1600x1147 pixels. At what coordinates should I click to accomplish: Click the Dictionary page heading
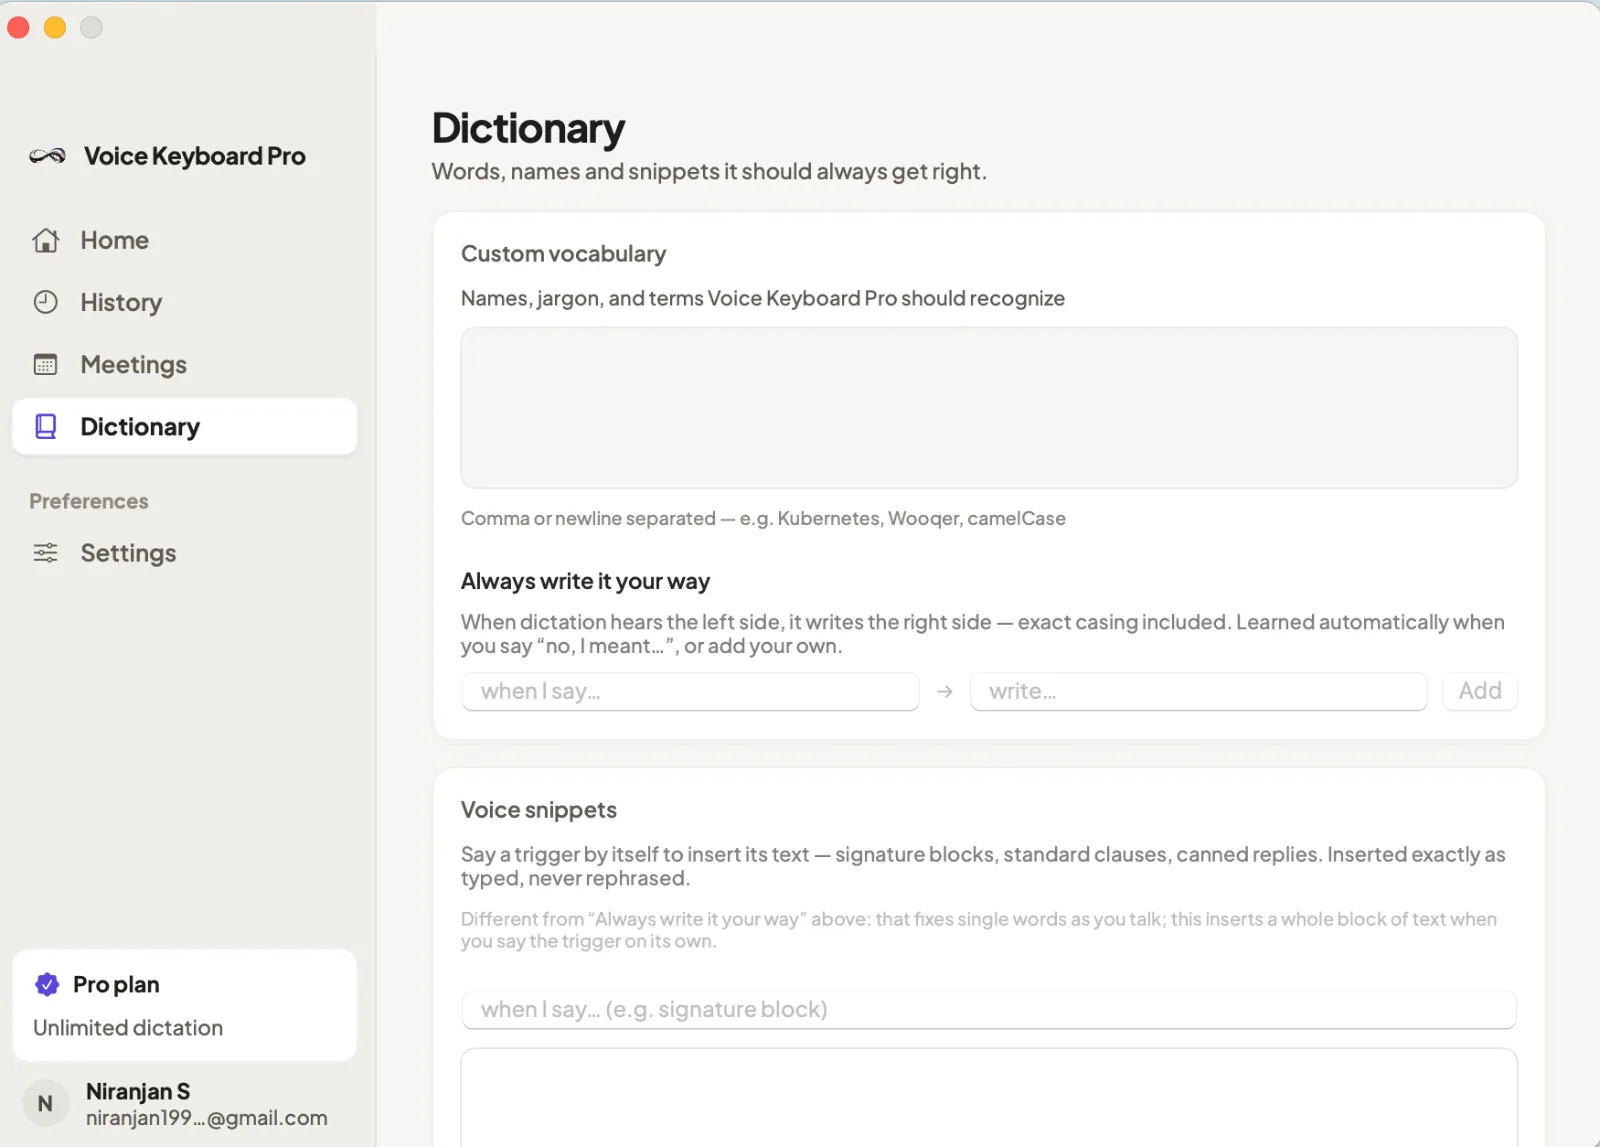click(528, 129)
